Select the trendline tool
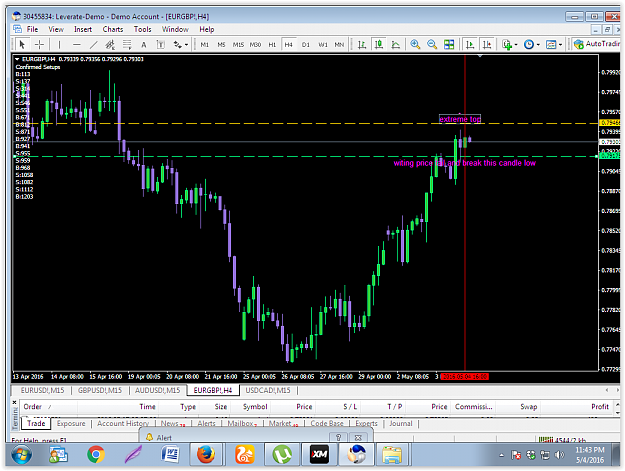This screenshot has width=625, height=471. pyautogui.click(x=93, y=45)
